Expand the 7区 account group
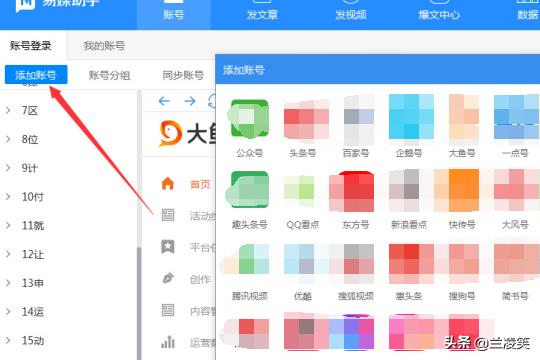This screenshot has height=360, width=540. point(8,110)
